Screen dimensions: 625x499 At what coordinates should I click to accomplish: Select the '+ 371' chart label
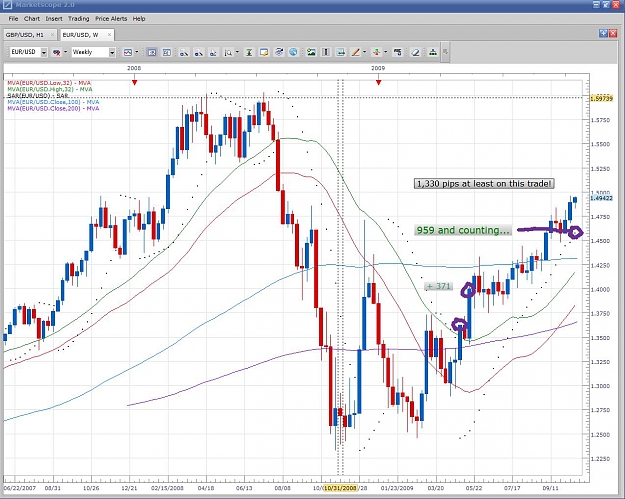[438, 286]
